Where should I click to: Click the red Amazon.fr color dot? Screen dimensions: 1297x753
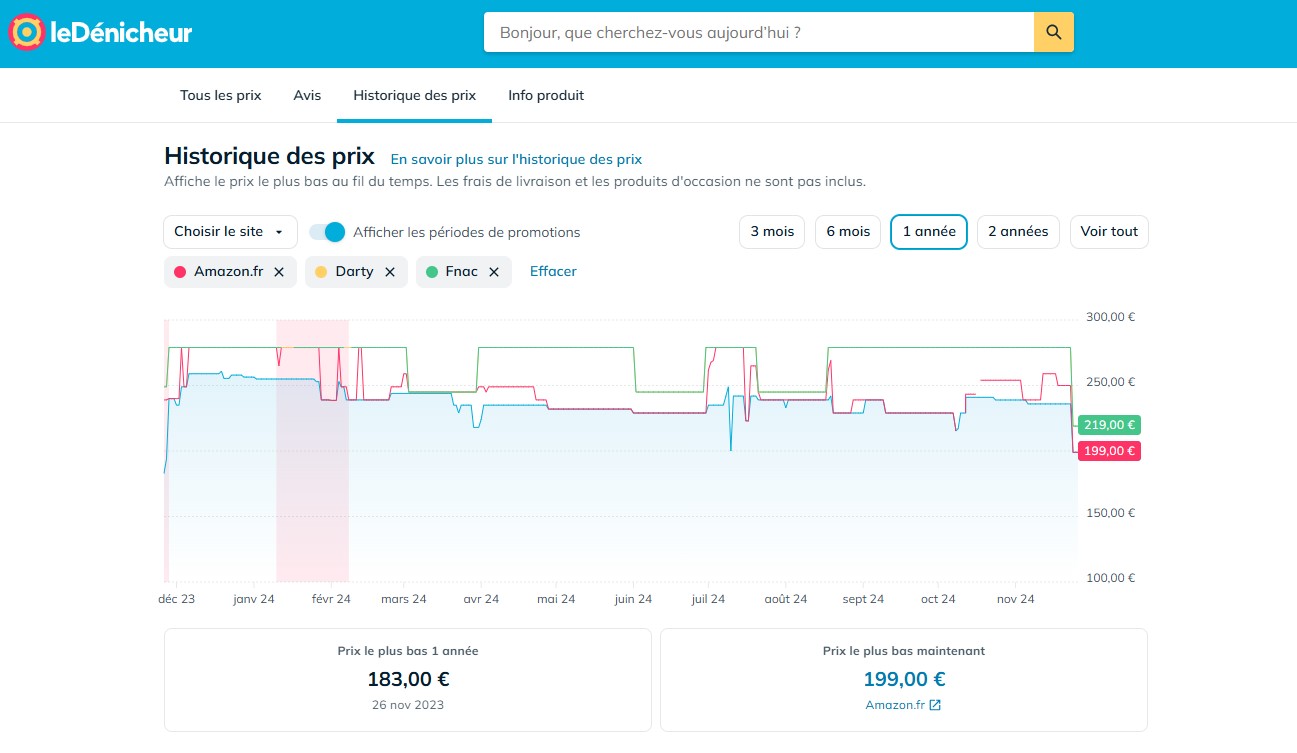tap(180, 272)
